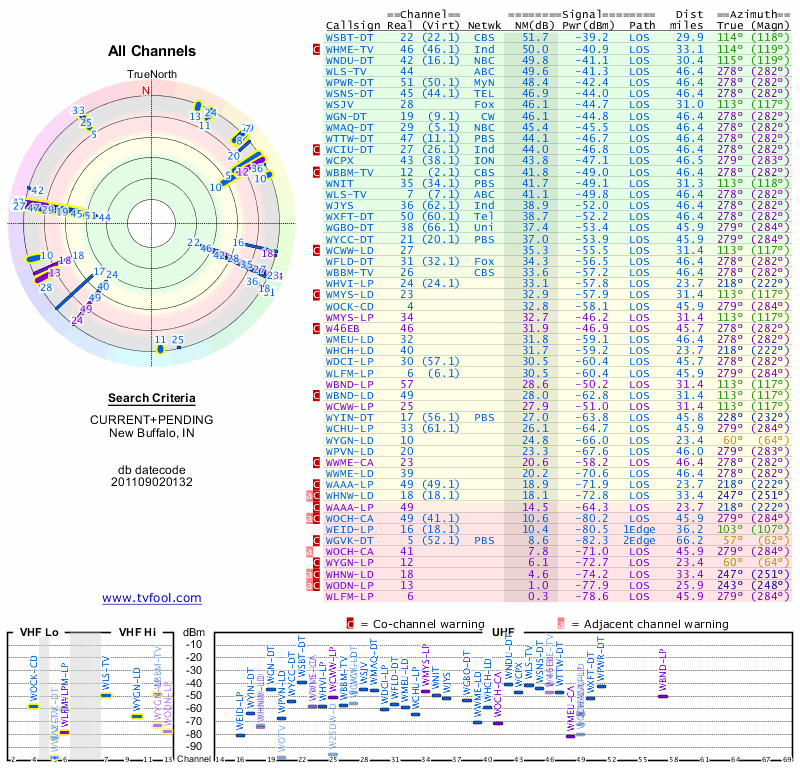The image size is (800, 768).
Task: Click the WFLD-DT callsign
Action: [349, 261]
